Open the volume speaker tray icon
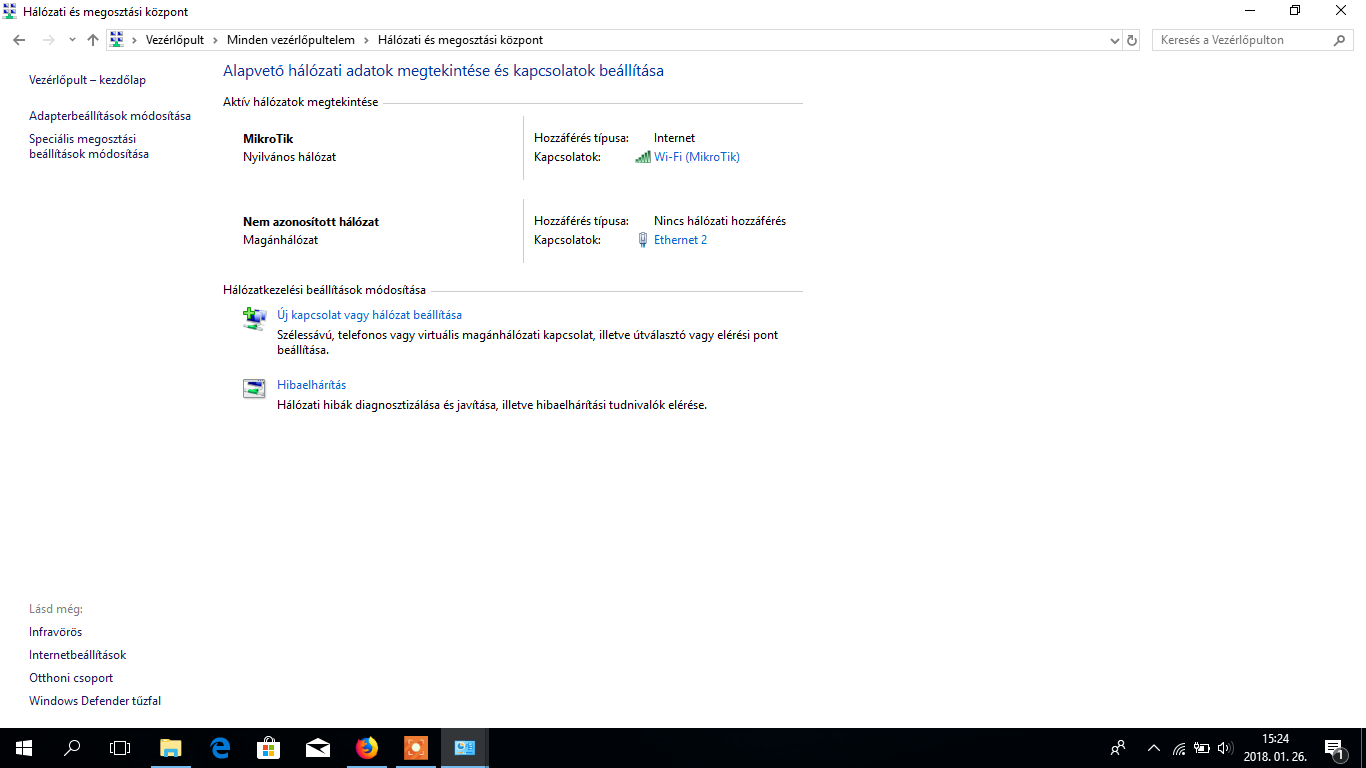The width and height of the screenshot is (1366, 768). pos(1226,748)
